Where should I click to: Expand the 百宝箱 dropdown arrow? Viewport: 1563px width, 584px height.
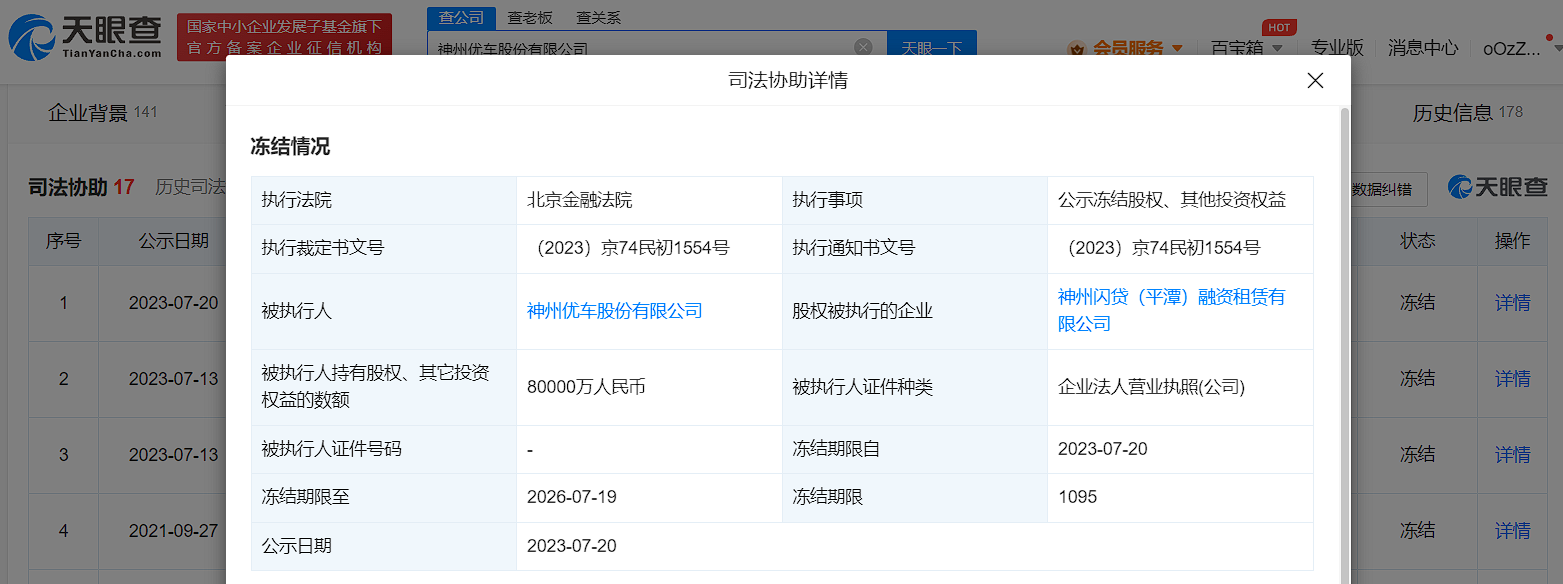pos(1277,48)
